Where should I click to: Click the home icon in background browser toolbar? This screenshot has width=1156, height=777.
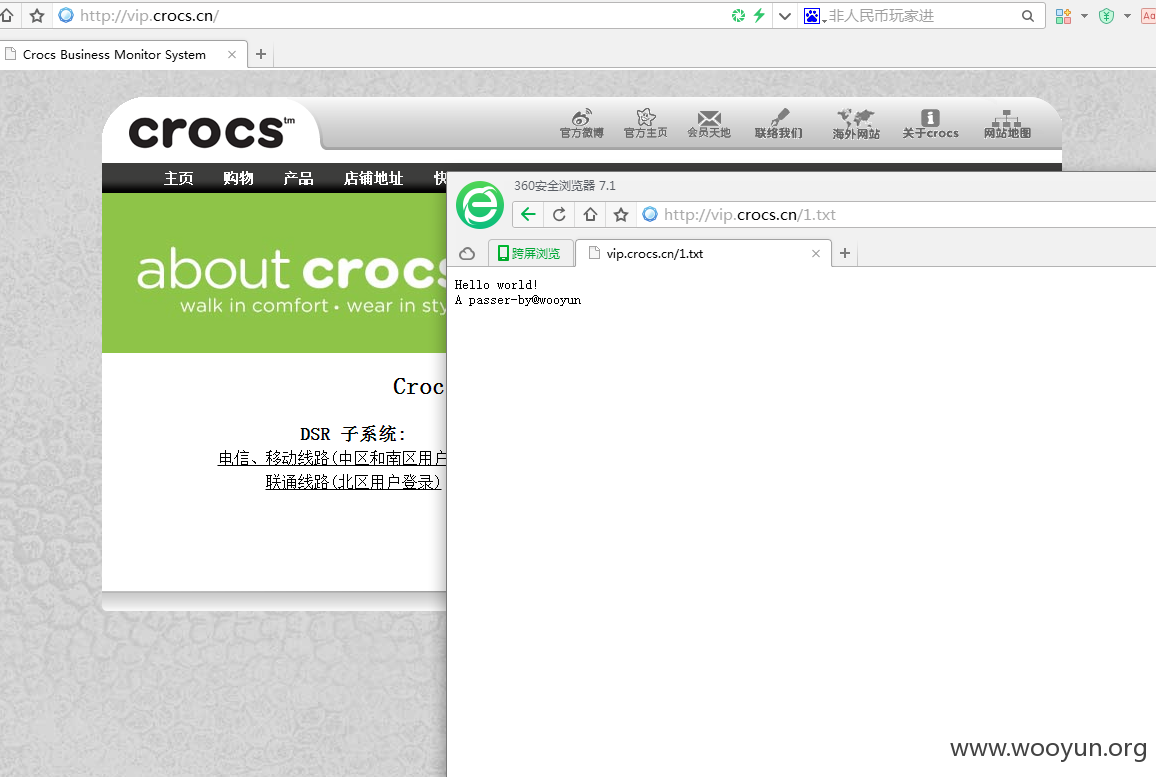click(x=7, y=15)
